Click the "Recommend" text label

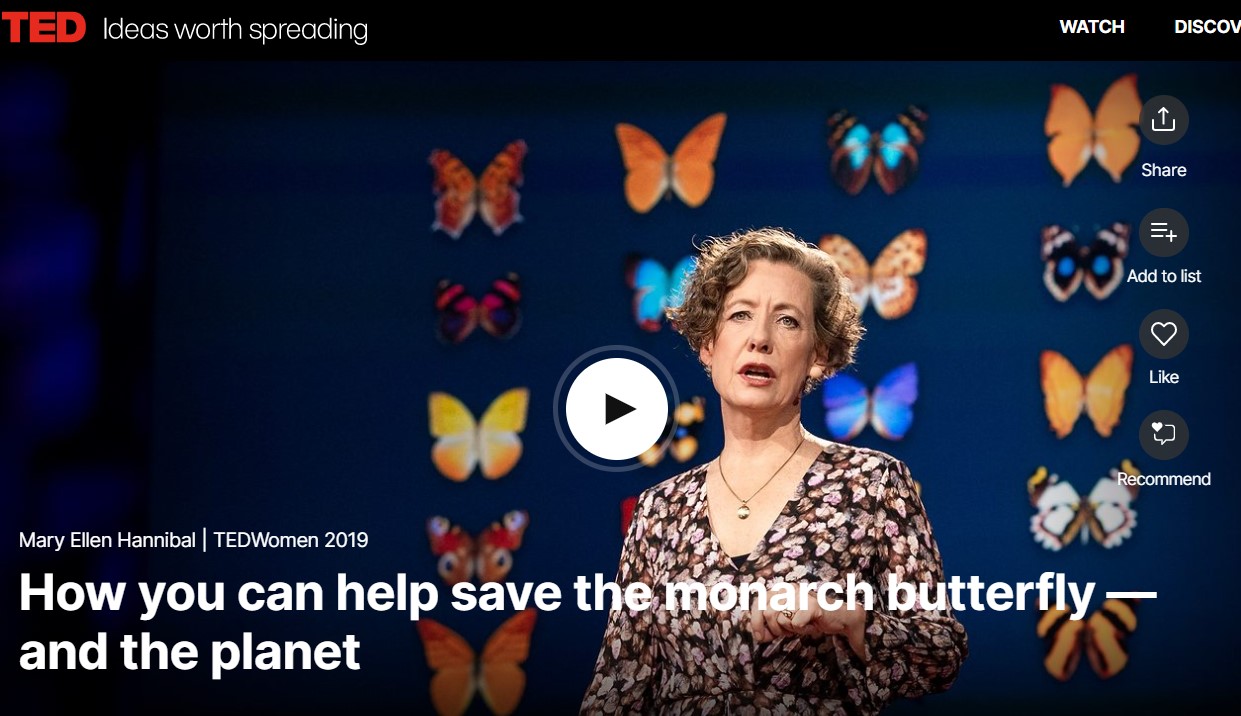[1164, 479]
